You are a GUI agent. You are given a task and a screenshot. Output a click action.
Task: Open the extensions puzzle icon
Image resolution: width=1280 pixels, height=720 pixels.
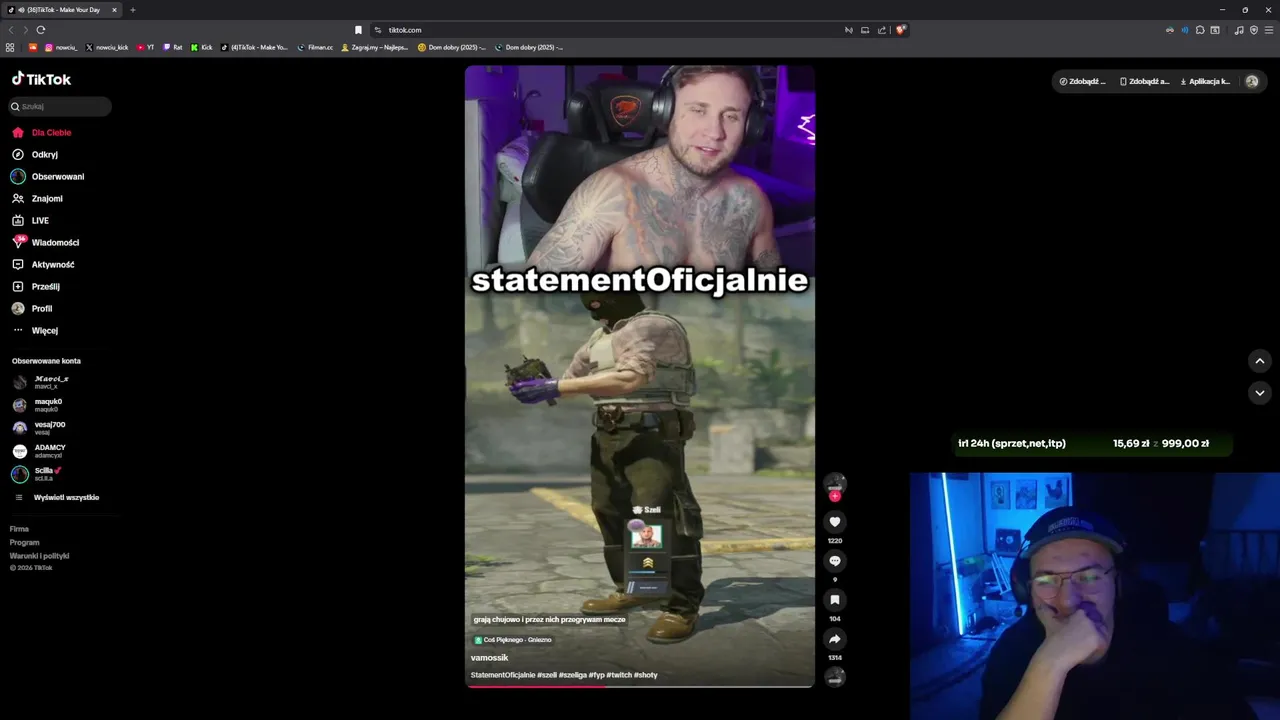point(1200,30)
